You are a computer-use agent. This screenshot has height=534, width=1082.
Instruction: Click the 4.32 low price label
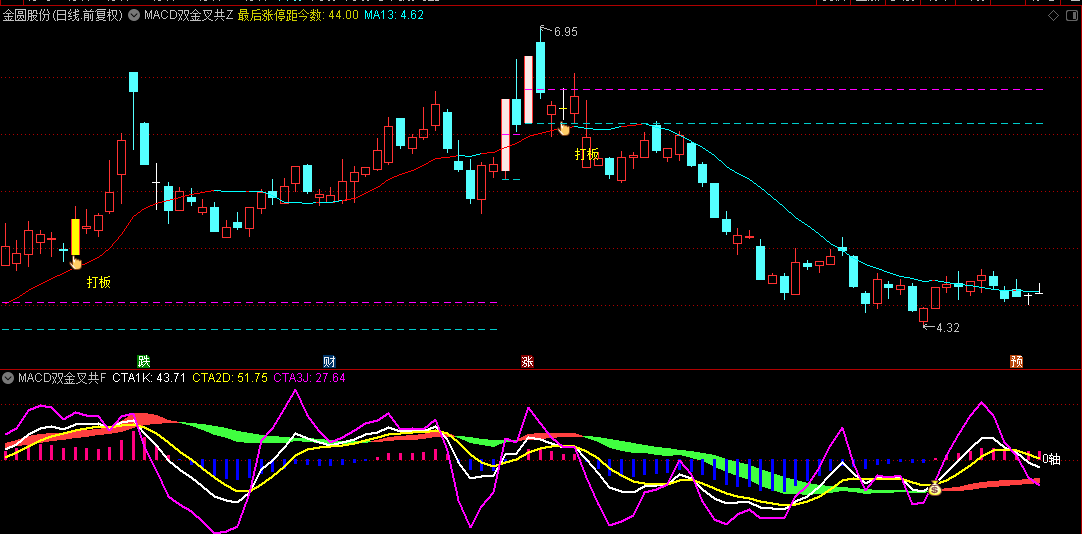(947, 328)
